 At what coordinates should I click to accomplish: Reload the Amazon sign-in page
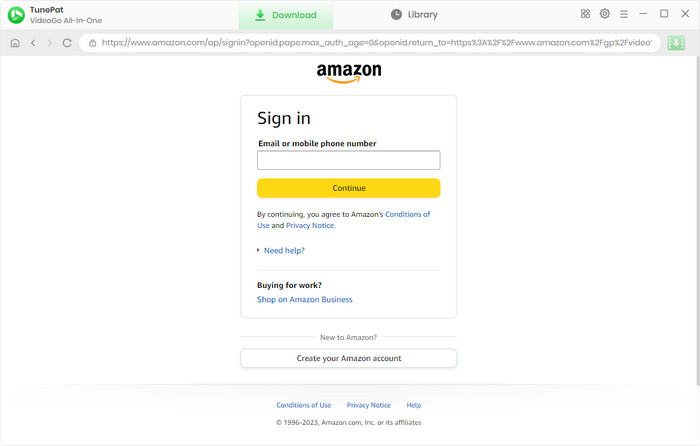pos(67,43)
